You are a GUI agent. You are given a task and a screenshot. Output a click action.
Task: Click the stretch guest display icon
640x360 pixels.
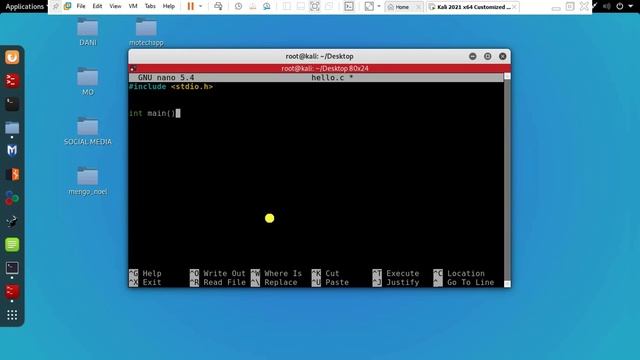369,7
